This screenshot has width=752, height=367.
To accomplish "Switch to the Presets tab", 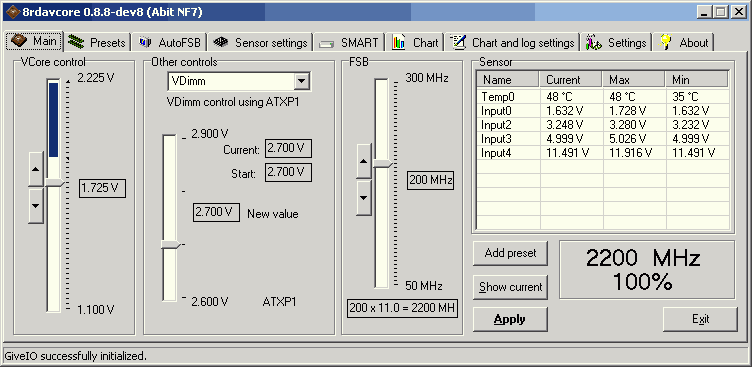I will (98, 42).
